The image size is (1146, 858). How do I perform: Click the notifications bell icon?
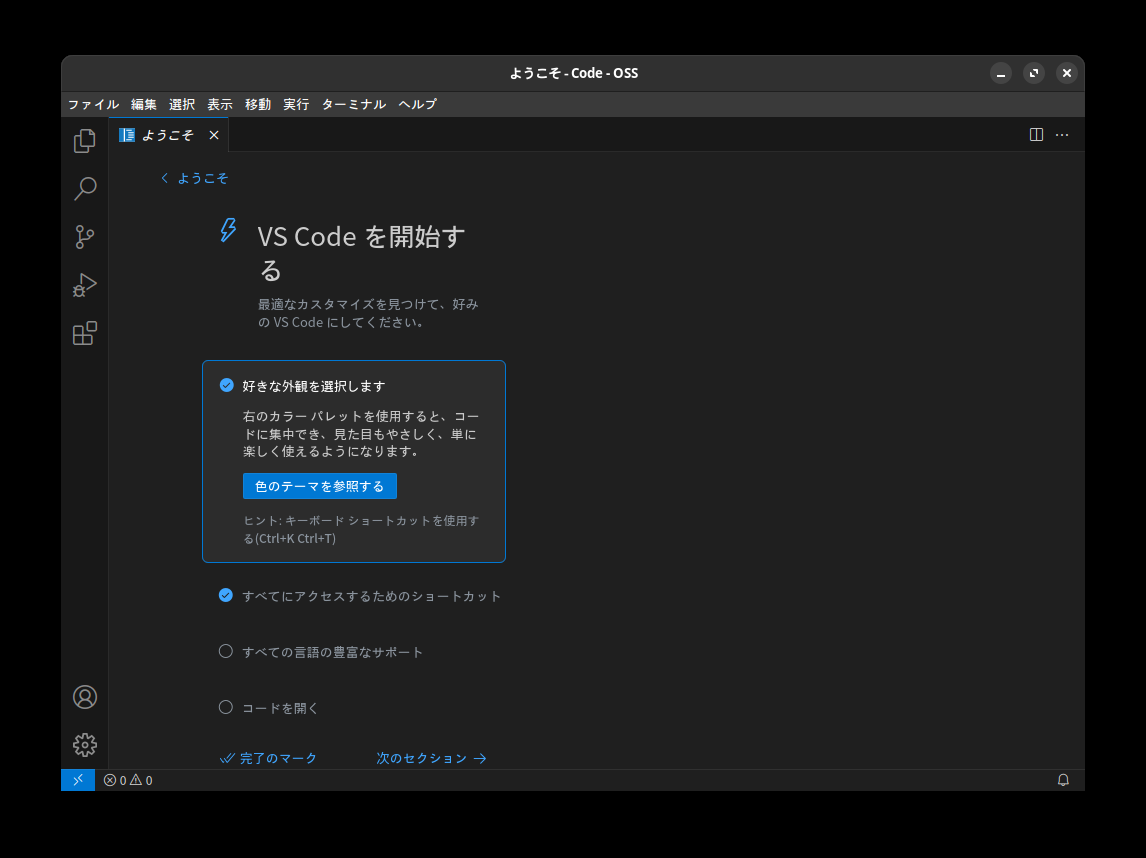point(1063,780)
